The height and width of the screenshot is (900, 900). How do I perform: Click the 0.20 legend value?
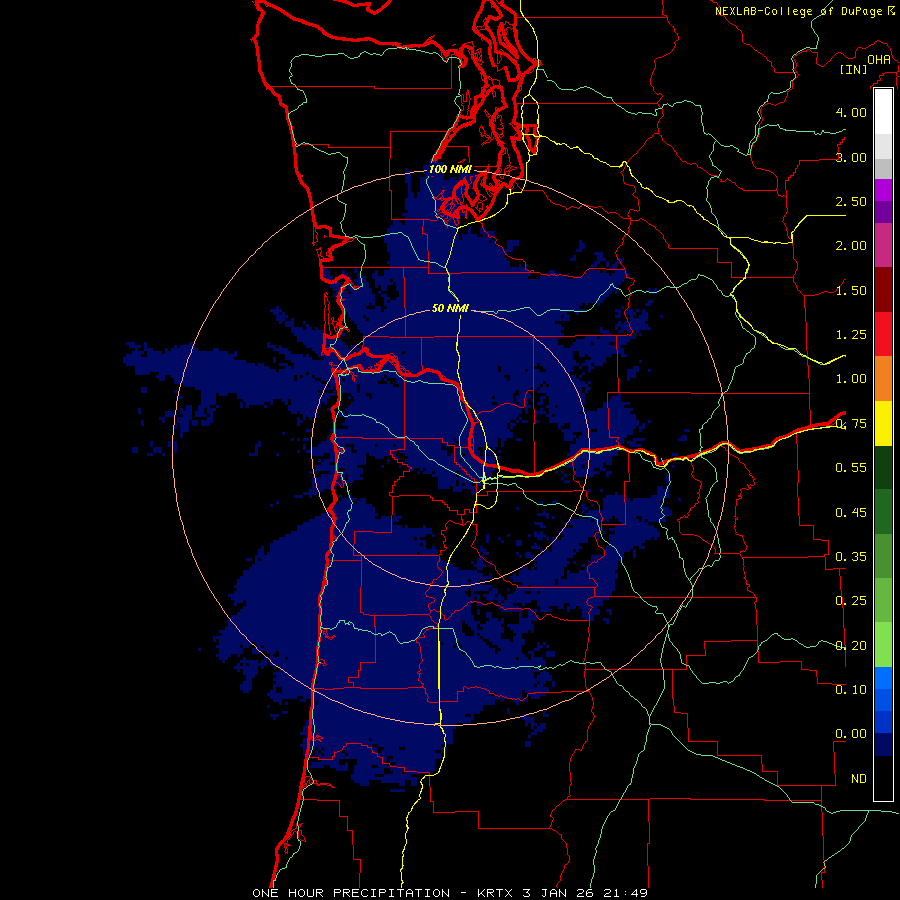851,646
